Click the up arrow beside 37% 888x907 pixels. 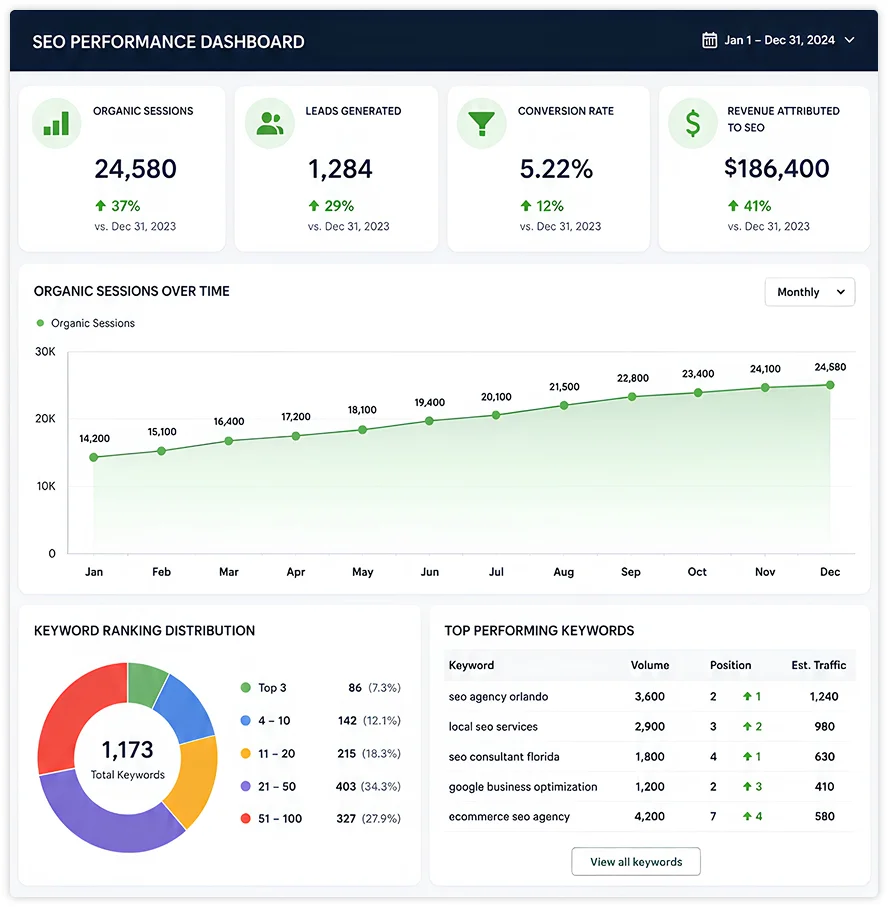pyautogui.click(x=101, y=205)
